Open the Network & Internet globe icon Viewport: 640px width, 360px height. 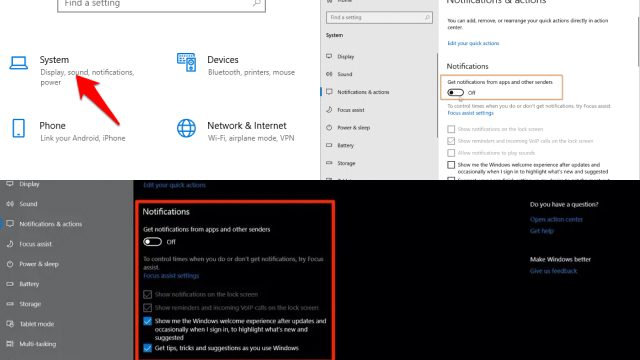(186, 128)
